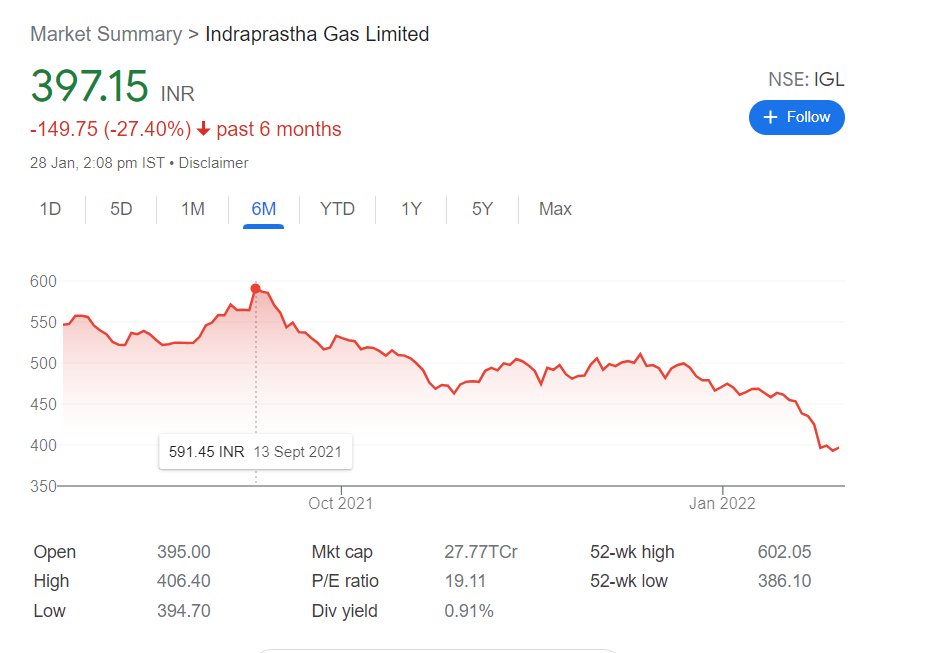Click the Mkt cap value 27.77TCr
The height and width of the screenshot is (653, 925).
tap(480, 552)
